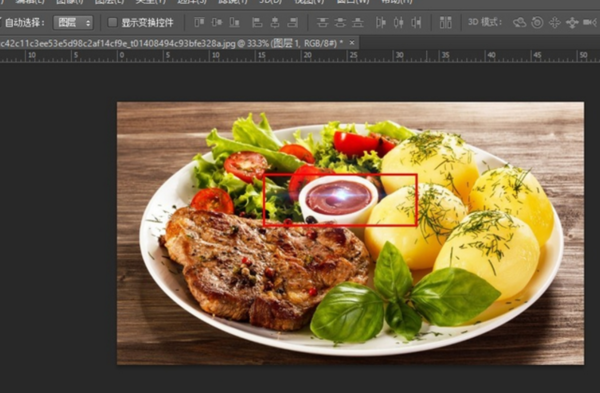Click the Auto-Align Layers icon

coord(445,23)
